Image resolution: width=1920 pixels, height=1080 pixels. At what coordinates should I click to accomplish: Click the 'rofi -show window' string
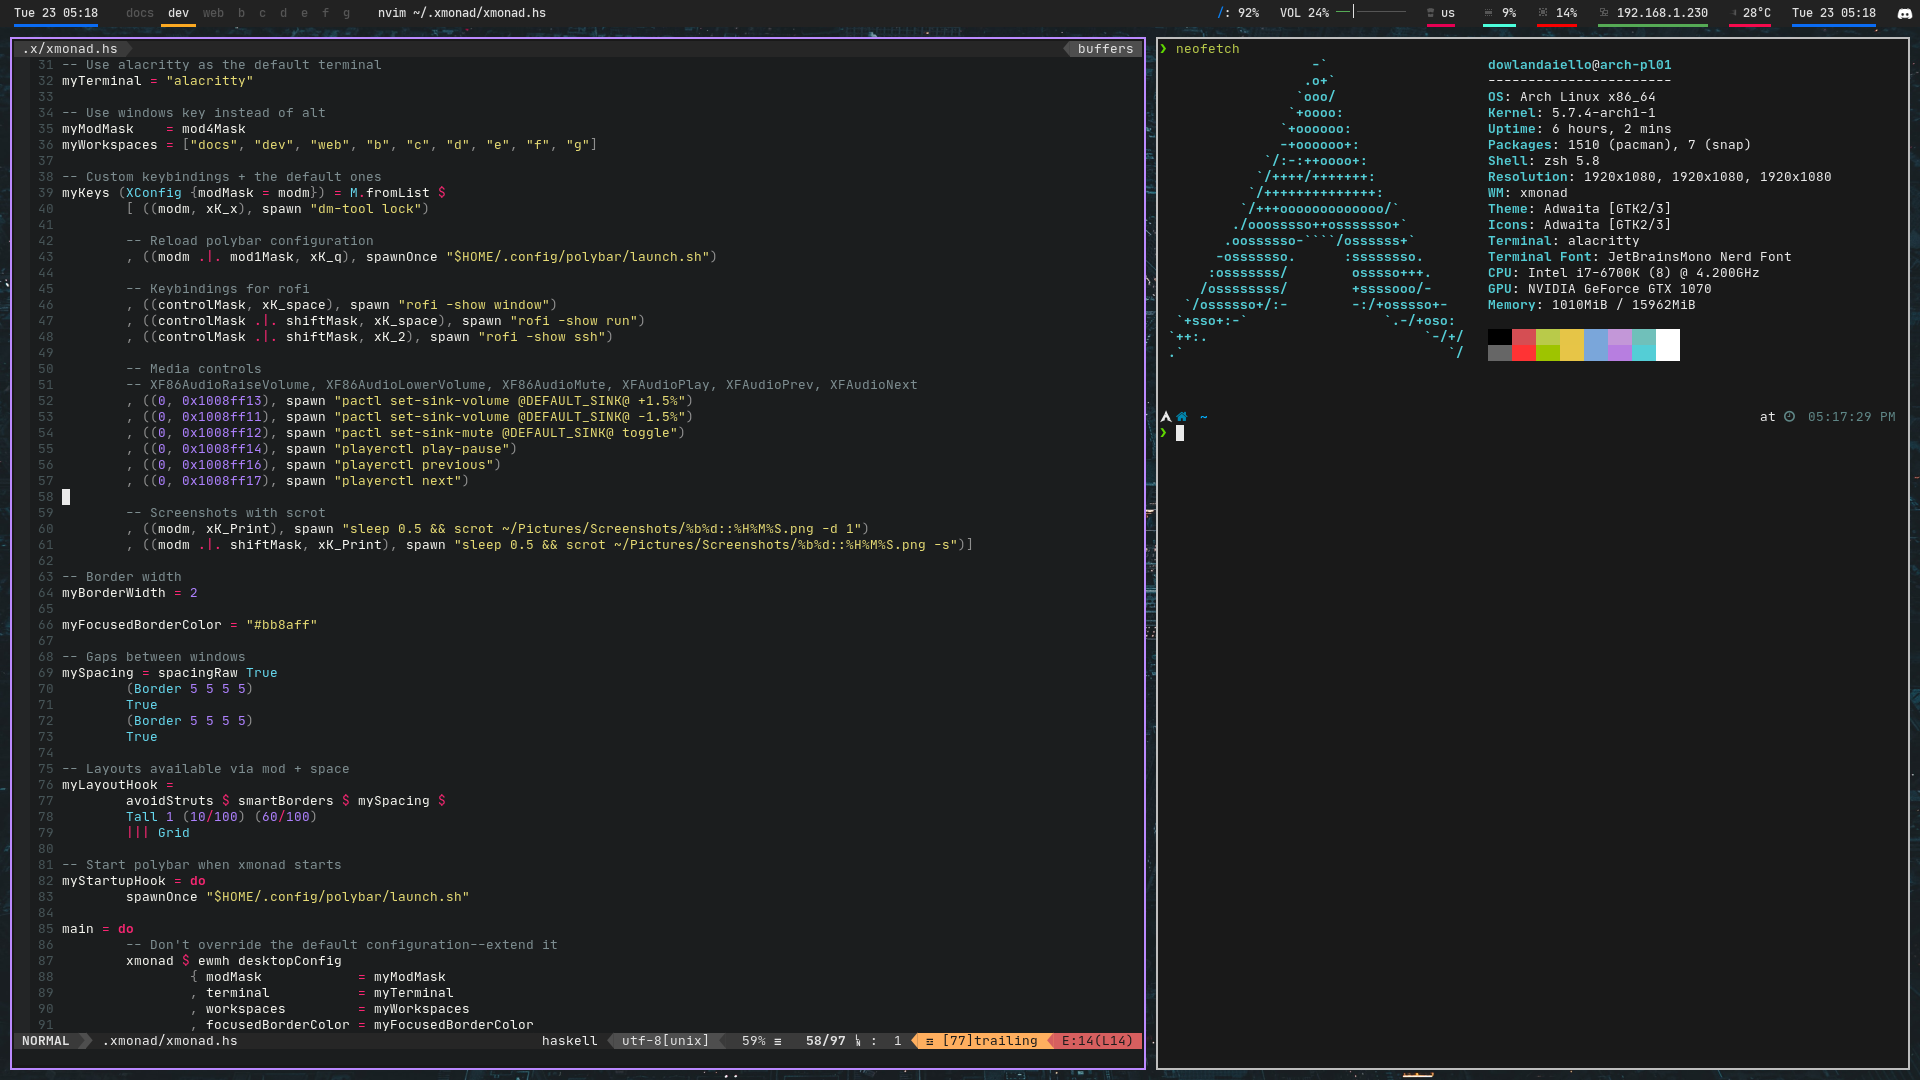coord(473,305)
